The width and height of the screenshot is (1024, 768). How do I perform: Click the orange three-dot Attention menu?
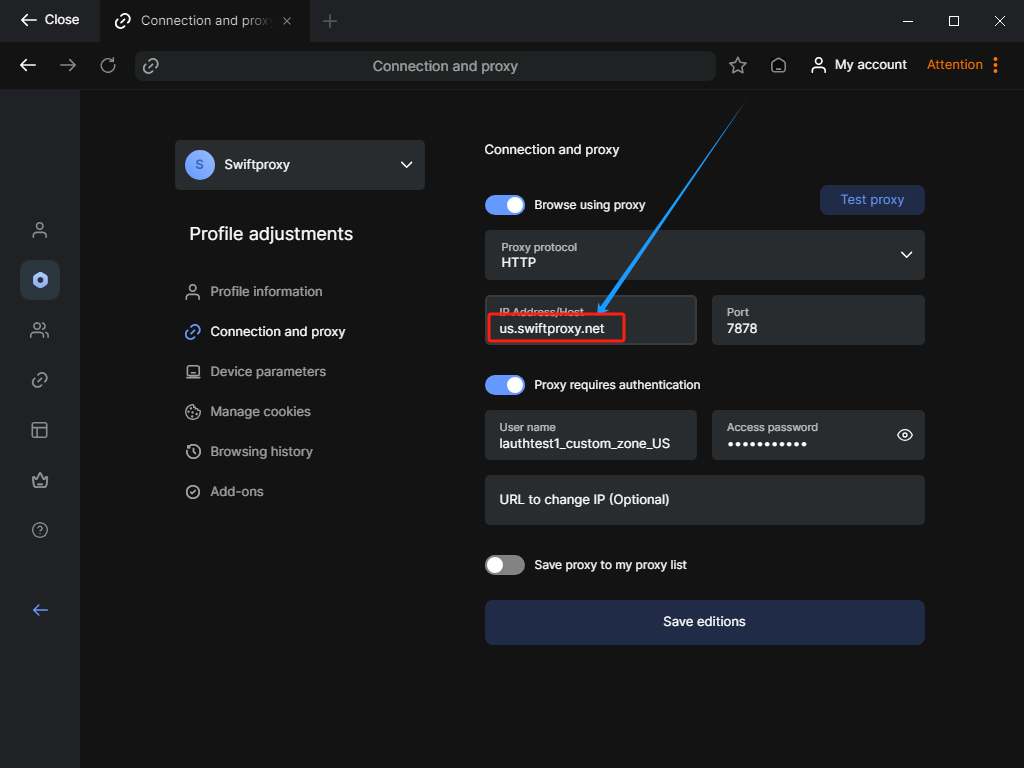[995, 65]
